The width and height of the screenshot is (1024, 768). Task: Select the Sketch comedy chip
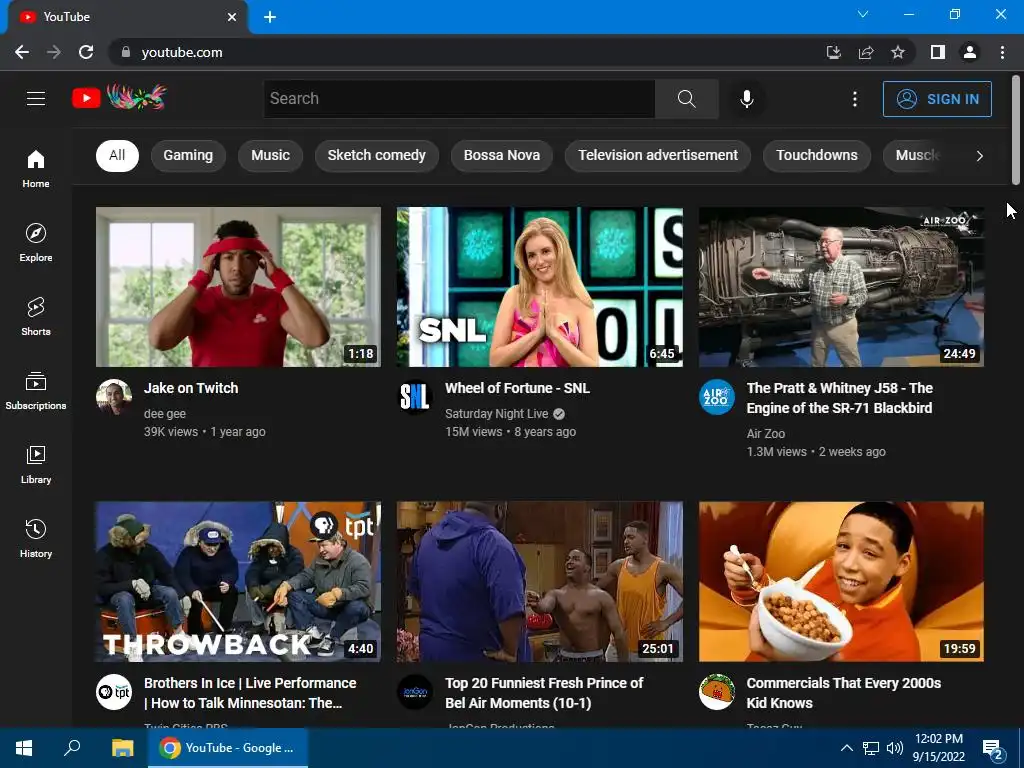376,155
